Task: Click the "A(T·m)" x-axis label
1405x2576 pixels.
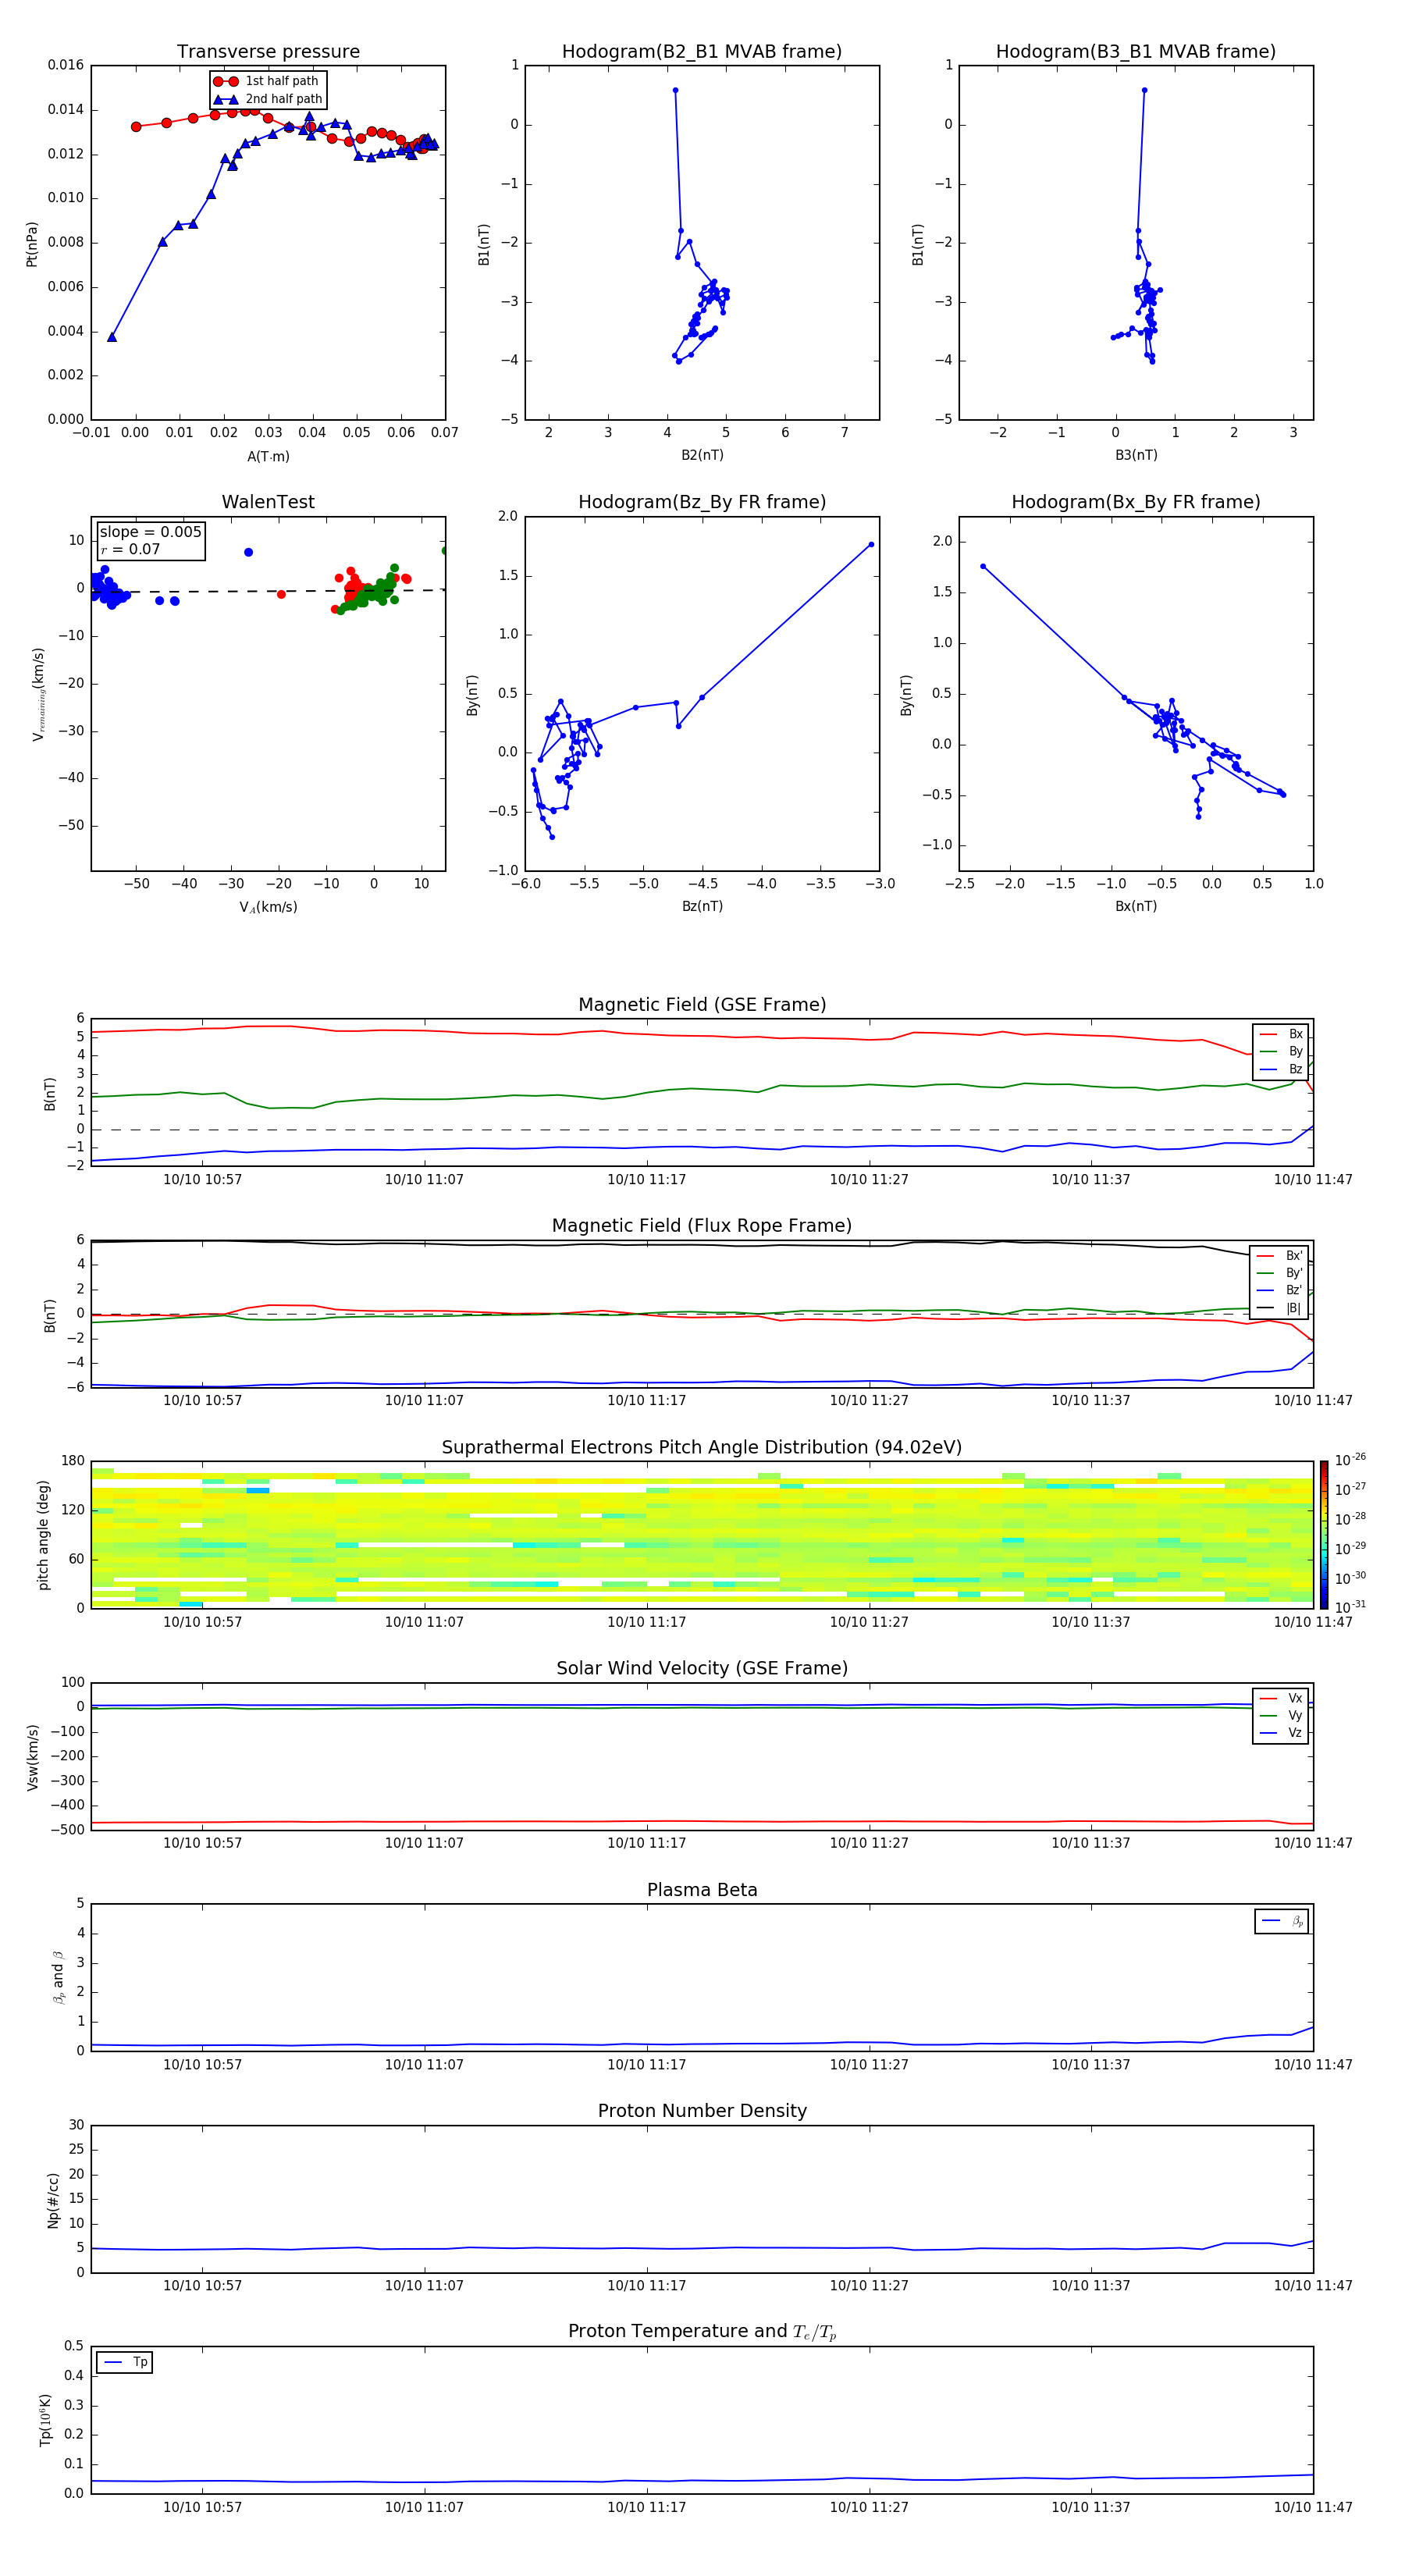Action: [x=268, y=457]
